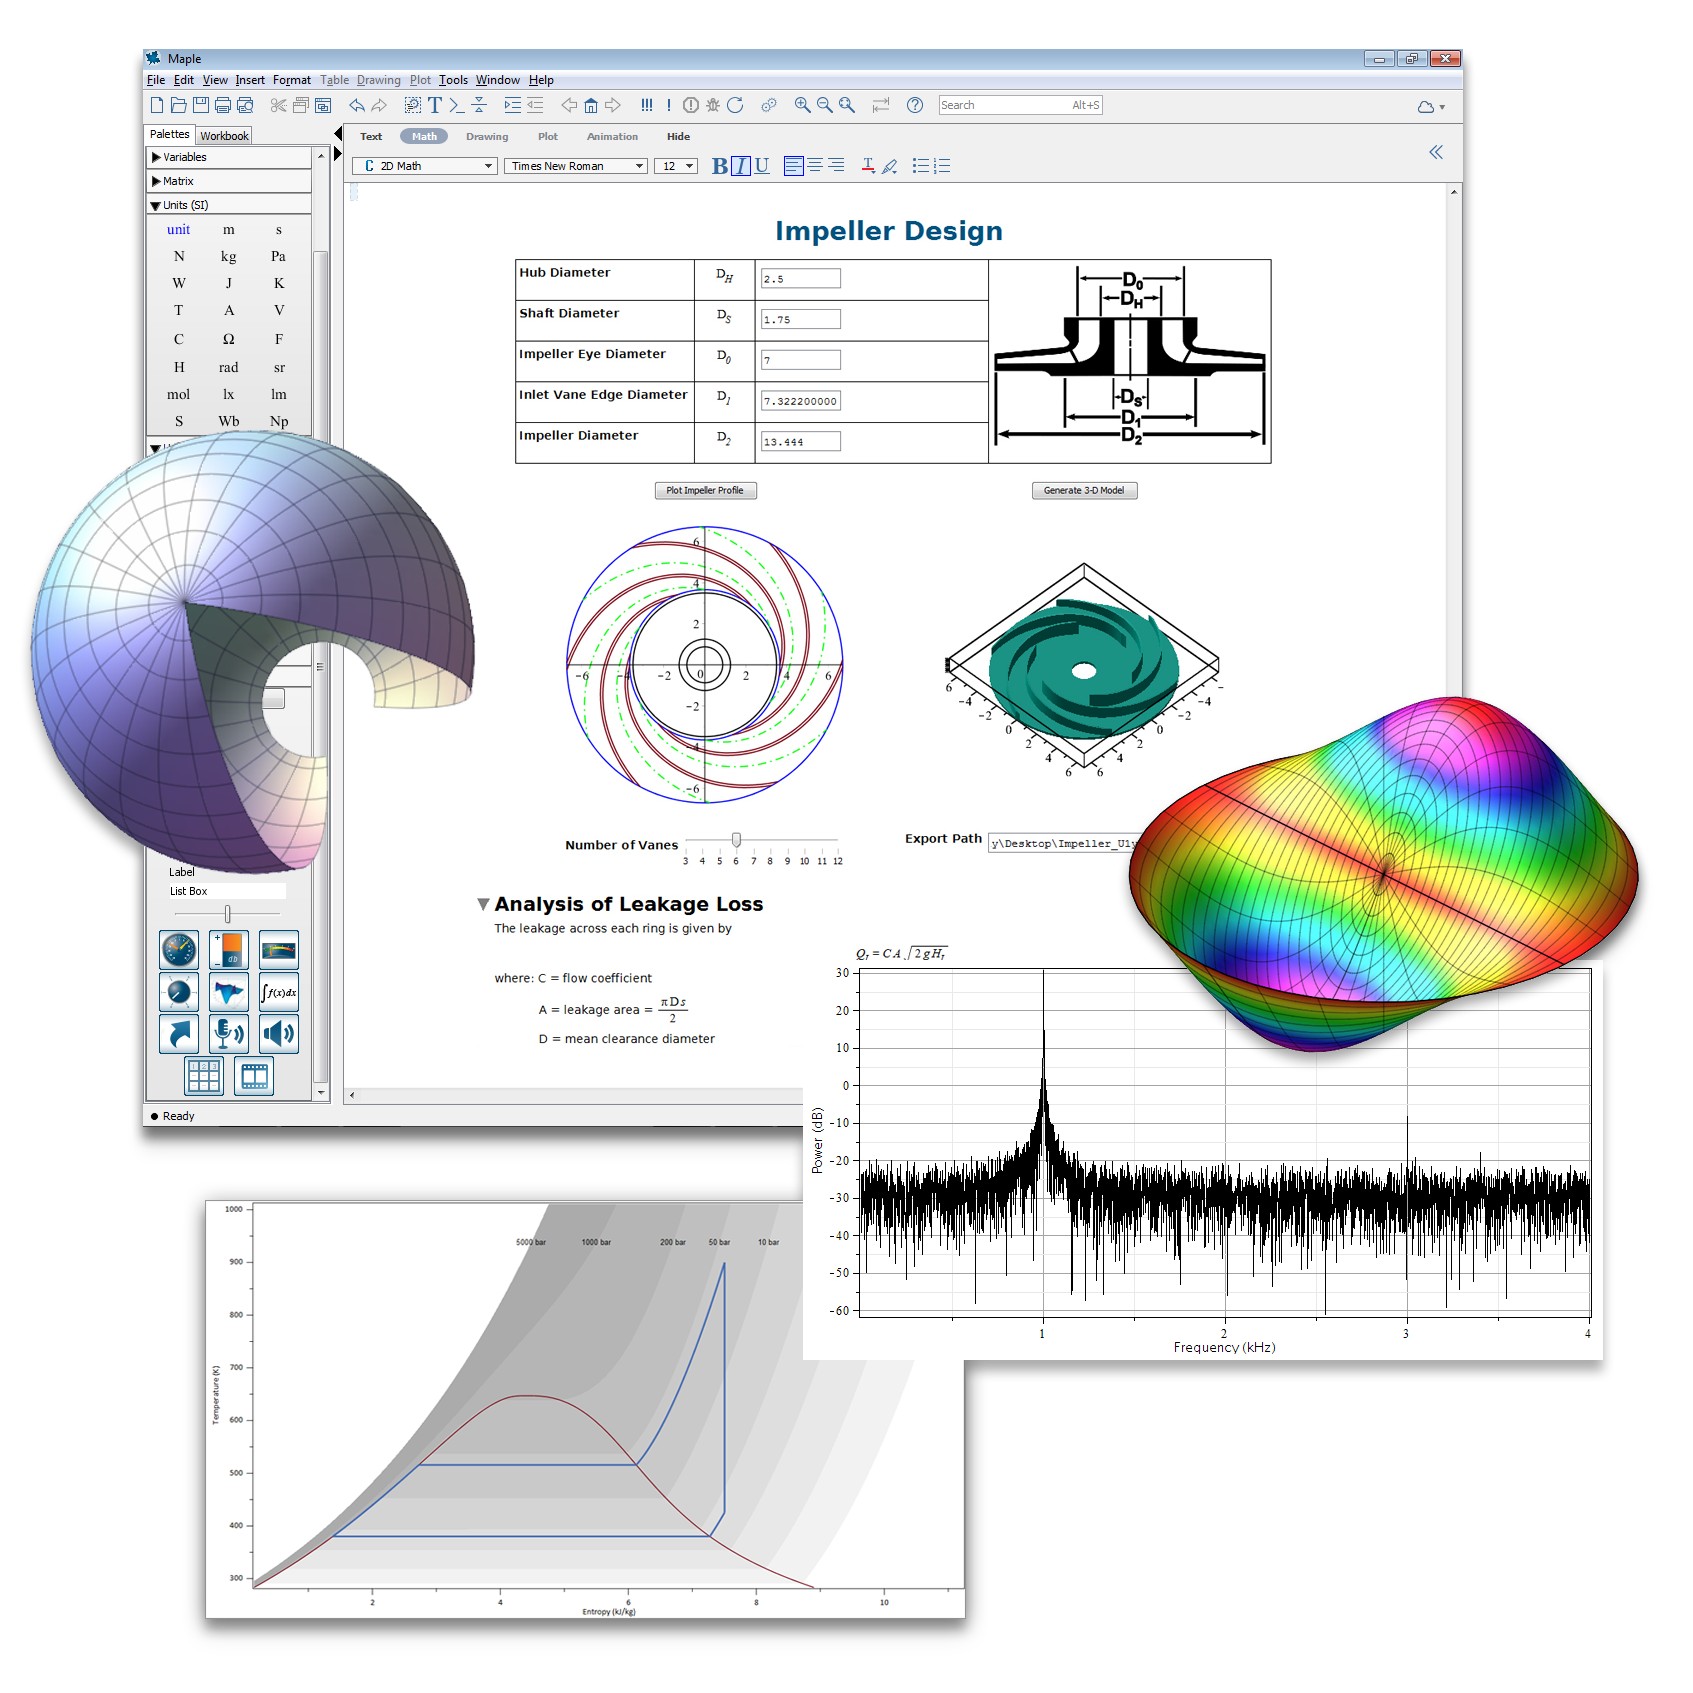Select the speaker component in the palette
The width and height of the screenshot is (1693, 1693).
pyautogui.click(x=279, y=1033)
